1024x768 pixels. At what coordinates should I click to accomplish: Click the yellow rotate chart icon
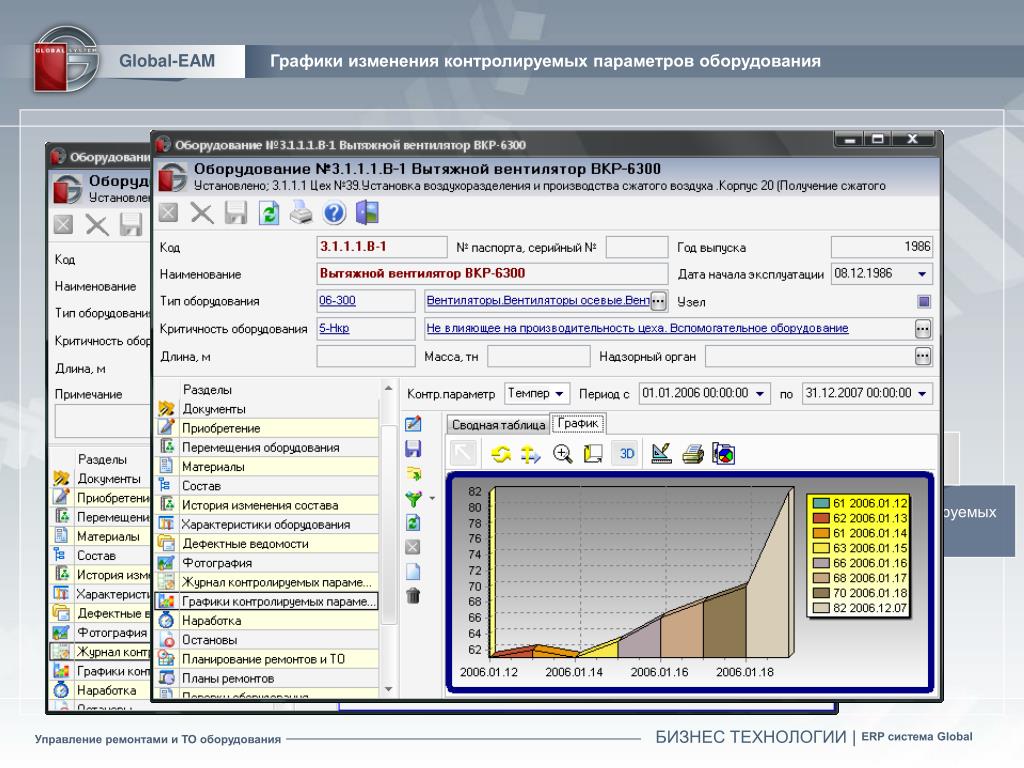click(501, 454)
